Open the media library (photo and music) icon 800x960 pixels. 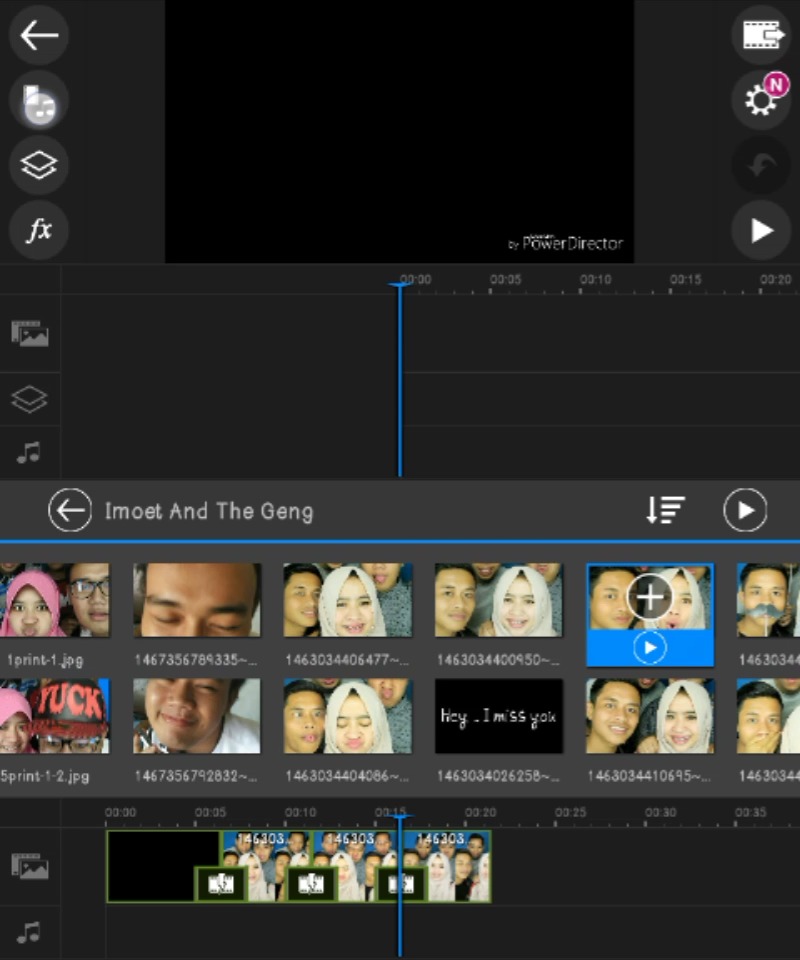(x=39, y=101)
